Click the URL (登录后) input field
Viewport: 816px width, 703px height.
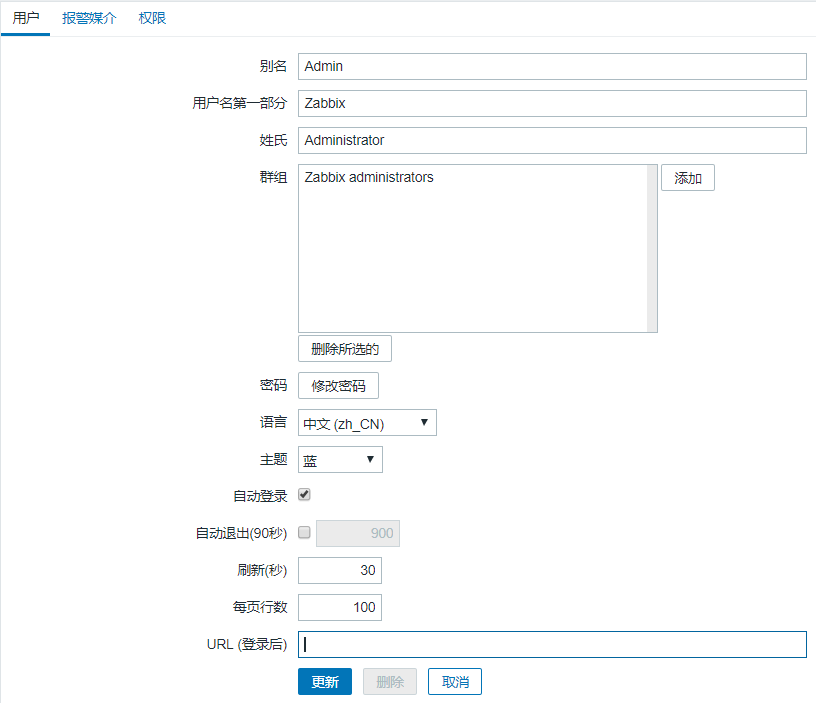click(552, 644)
